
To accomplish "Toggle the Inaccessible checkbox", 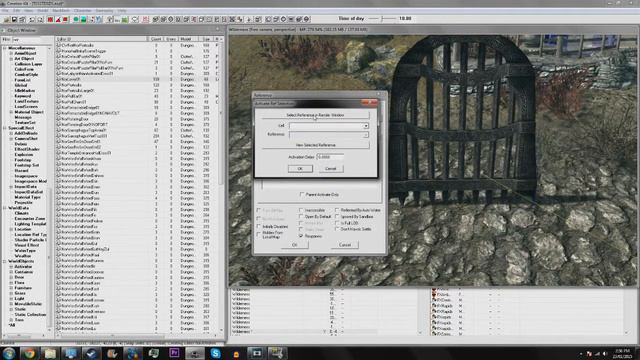I will coord(301,210).
